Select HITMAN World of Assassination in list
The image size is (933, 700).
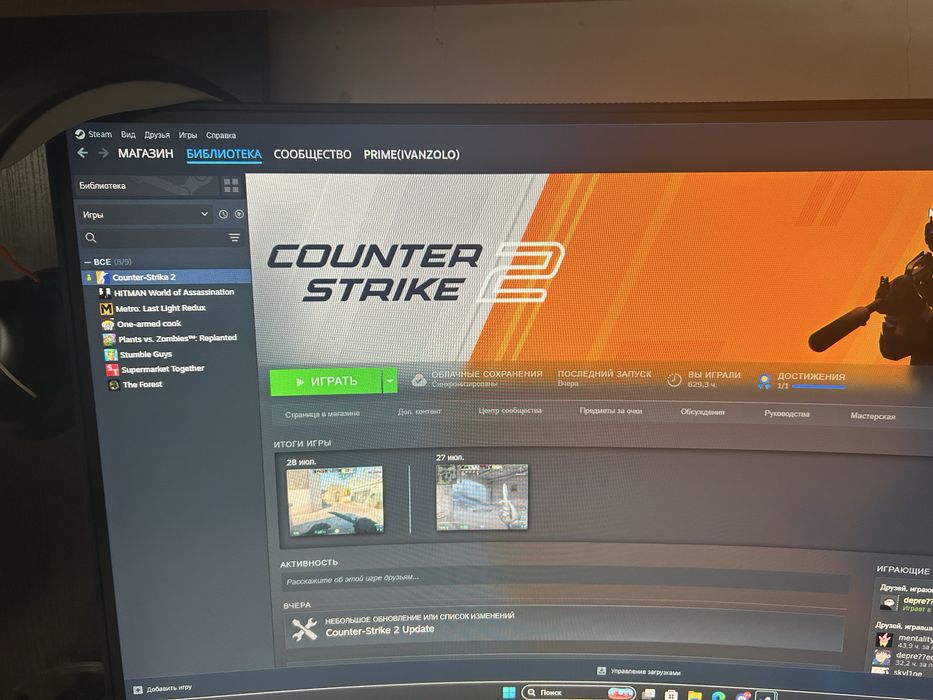[x=174, y=292]
